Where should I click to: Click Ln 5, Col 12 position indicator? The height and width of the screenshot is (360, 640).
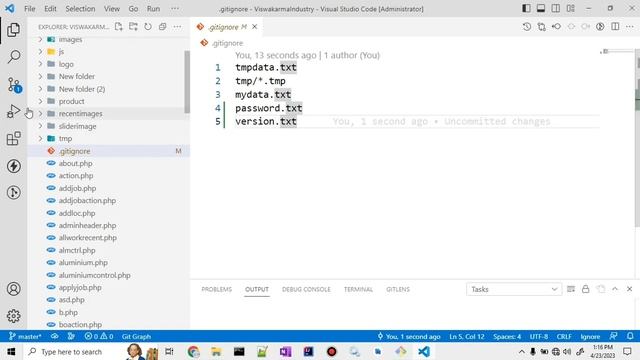(x=467, y=336)
